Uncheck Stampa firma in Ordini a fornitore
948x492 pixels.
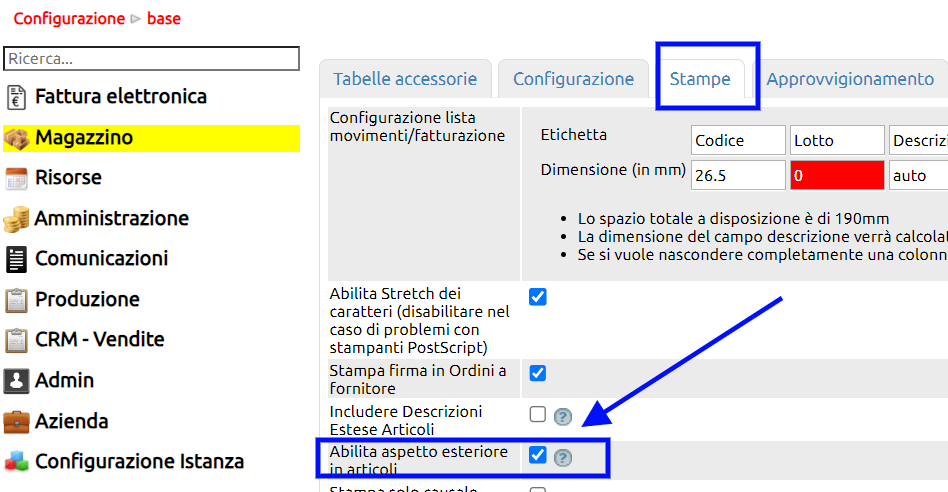click(538, 373)
